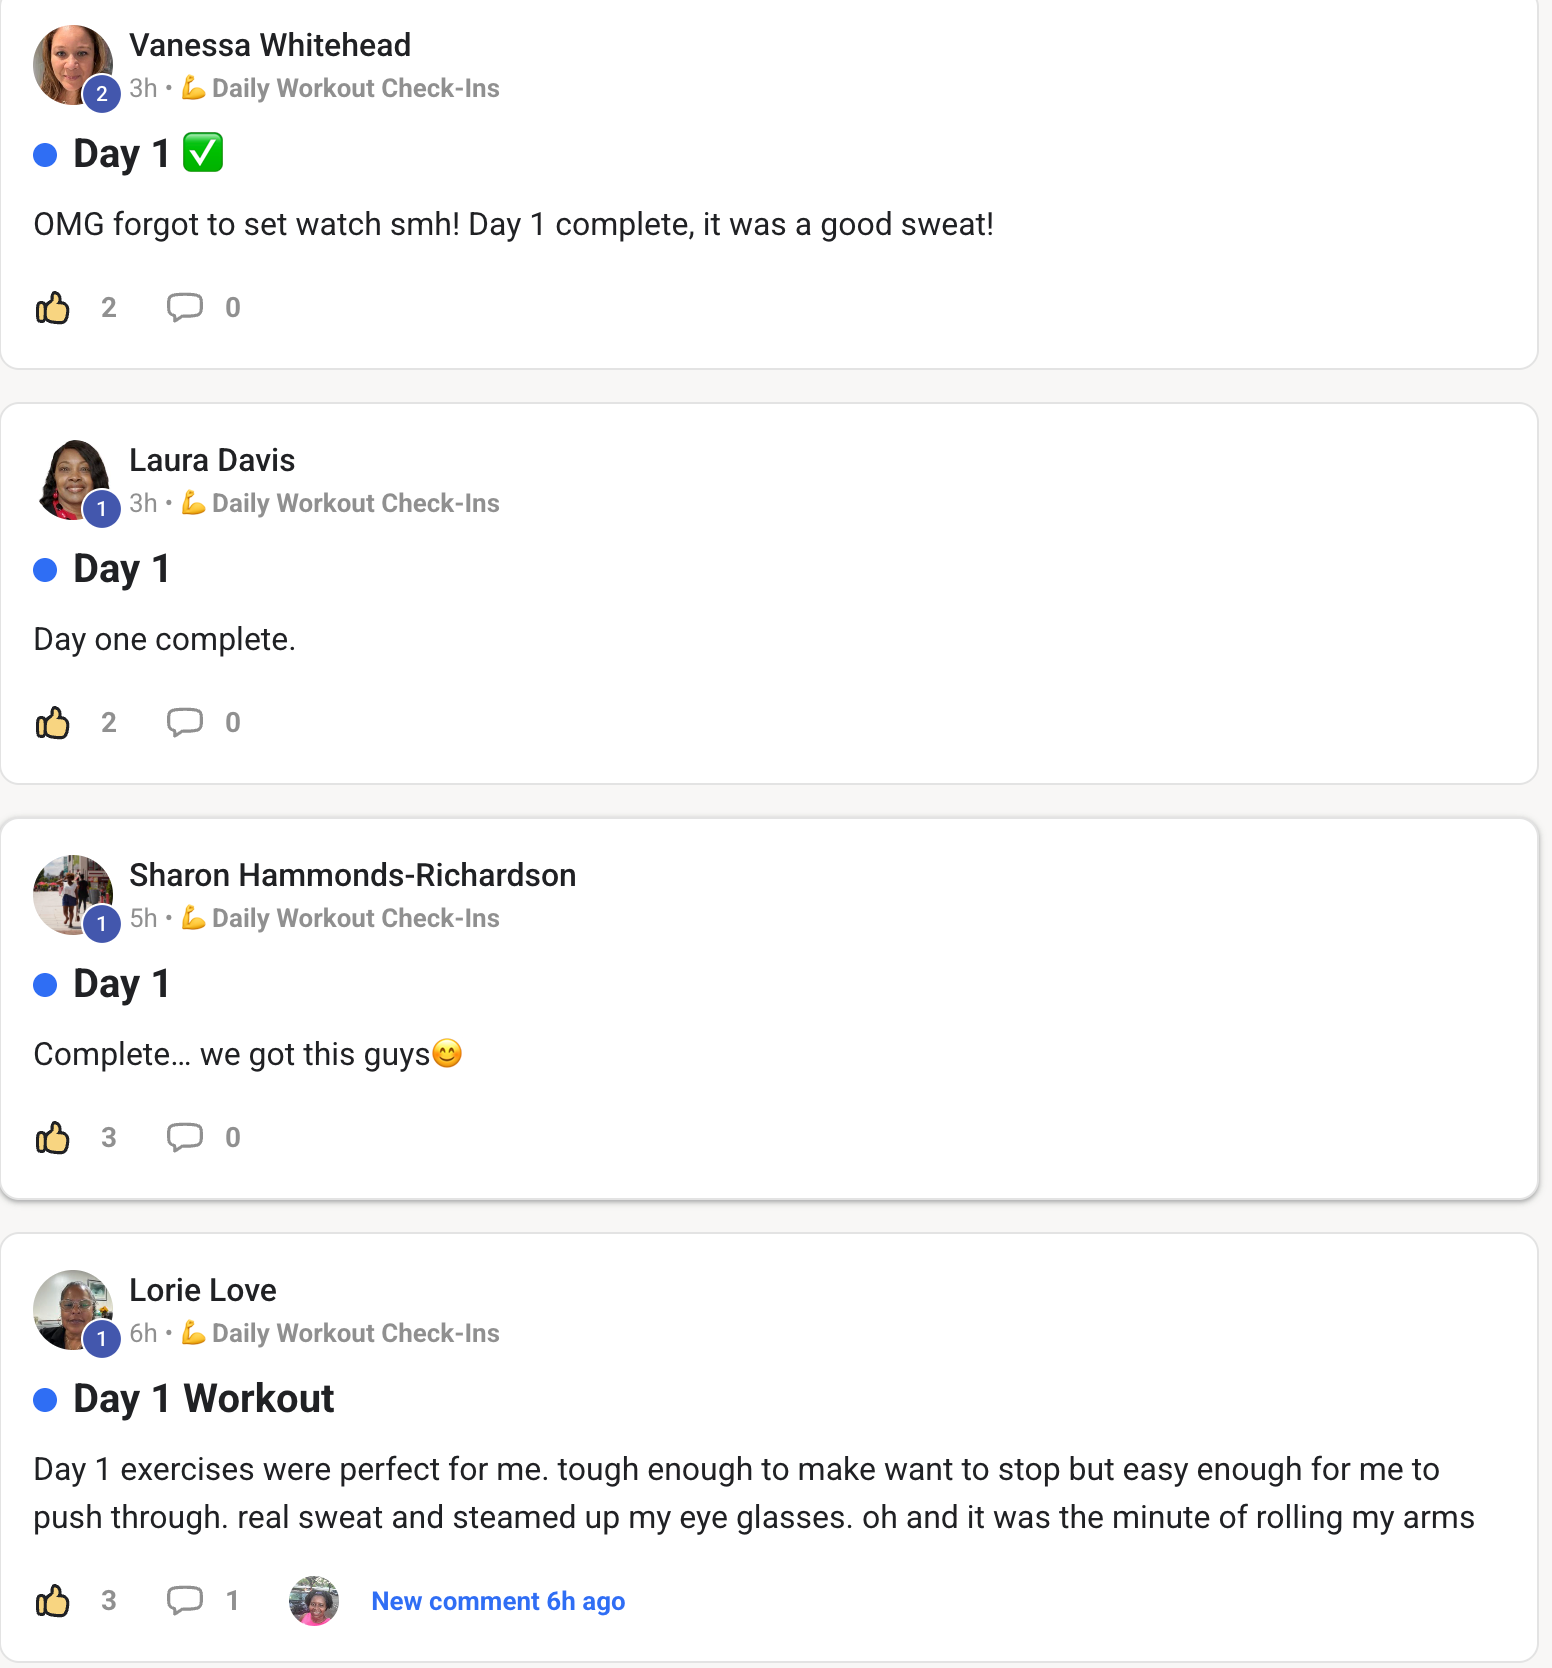Open Laura Davis's profile name

(212, 460)
